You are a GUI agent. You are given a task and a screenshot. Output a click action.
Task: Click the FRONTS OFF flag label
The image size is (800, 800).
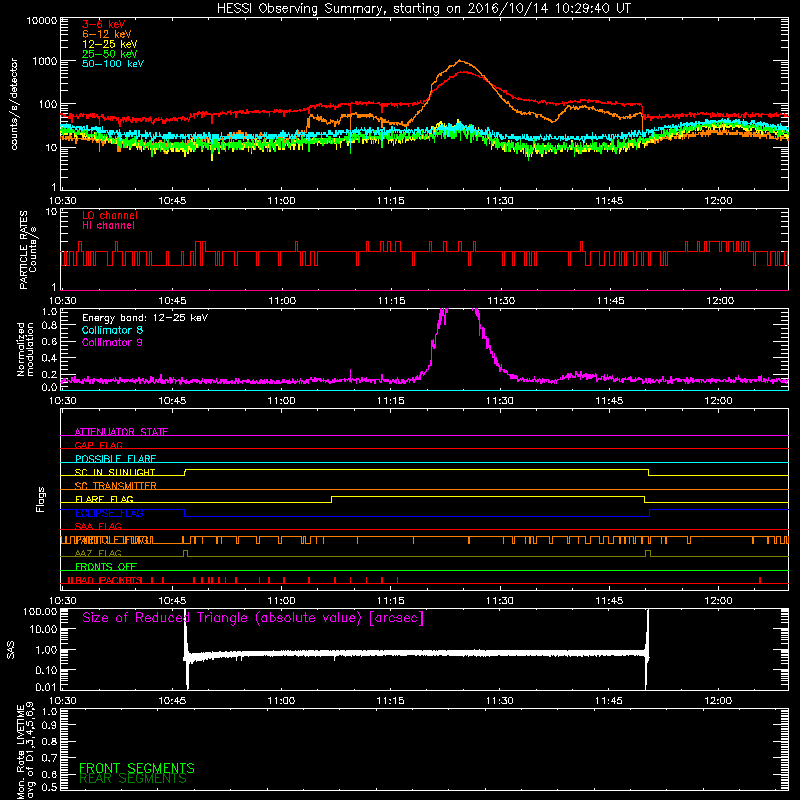[x=106, y=566]
